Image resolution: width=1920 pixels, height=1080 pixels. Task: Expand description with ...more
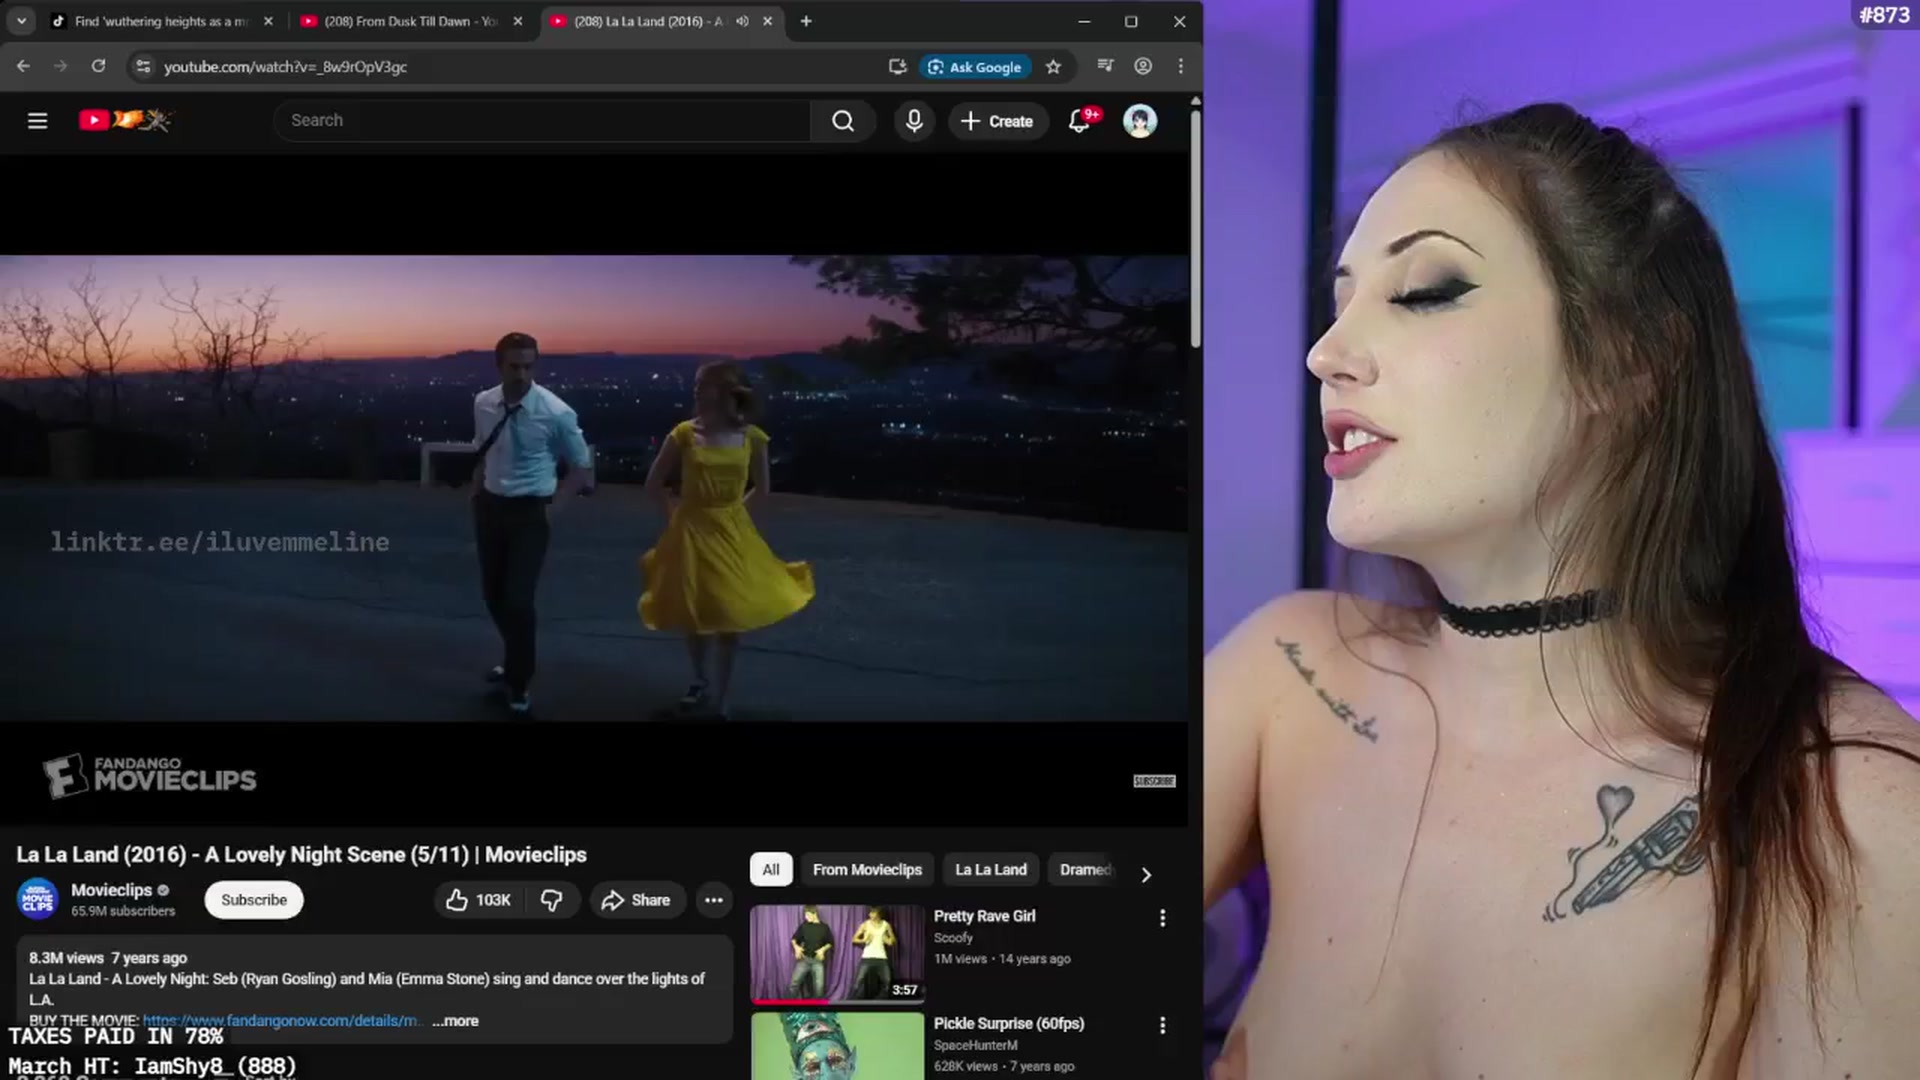[x=456, y=1021]
